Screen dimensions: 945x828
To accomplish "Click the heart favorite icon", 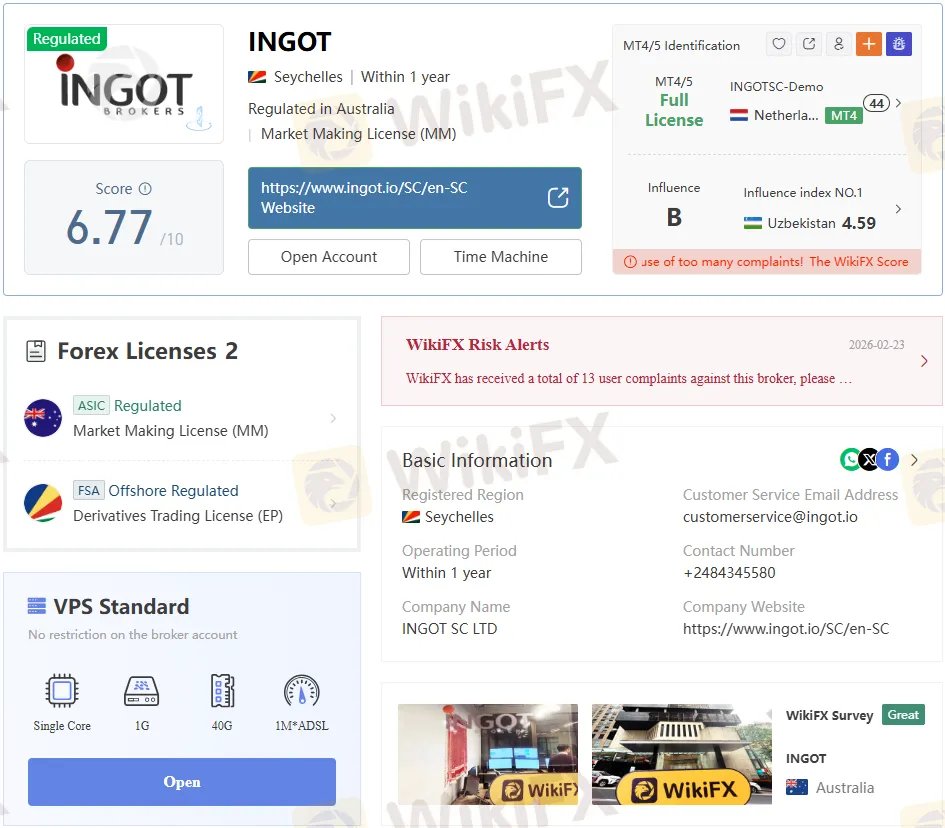I will (779, 44).
